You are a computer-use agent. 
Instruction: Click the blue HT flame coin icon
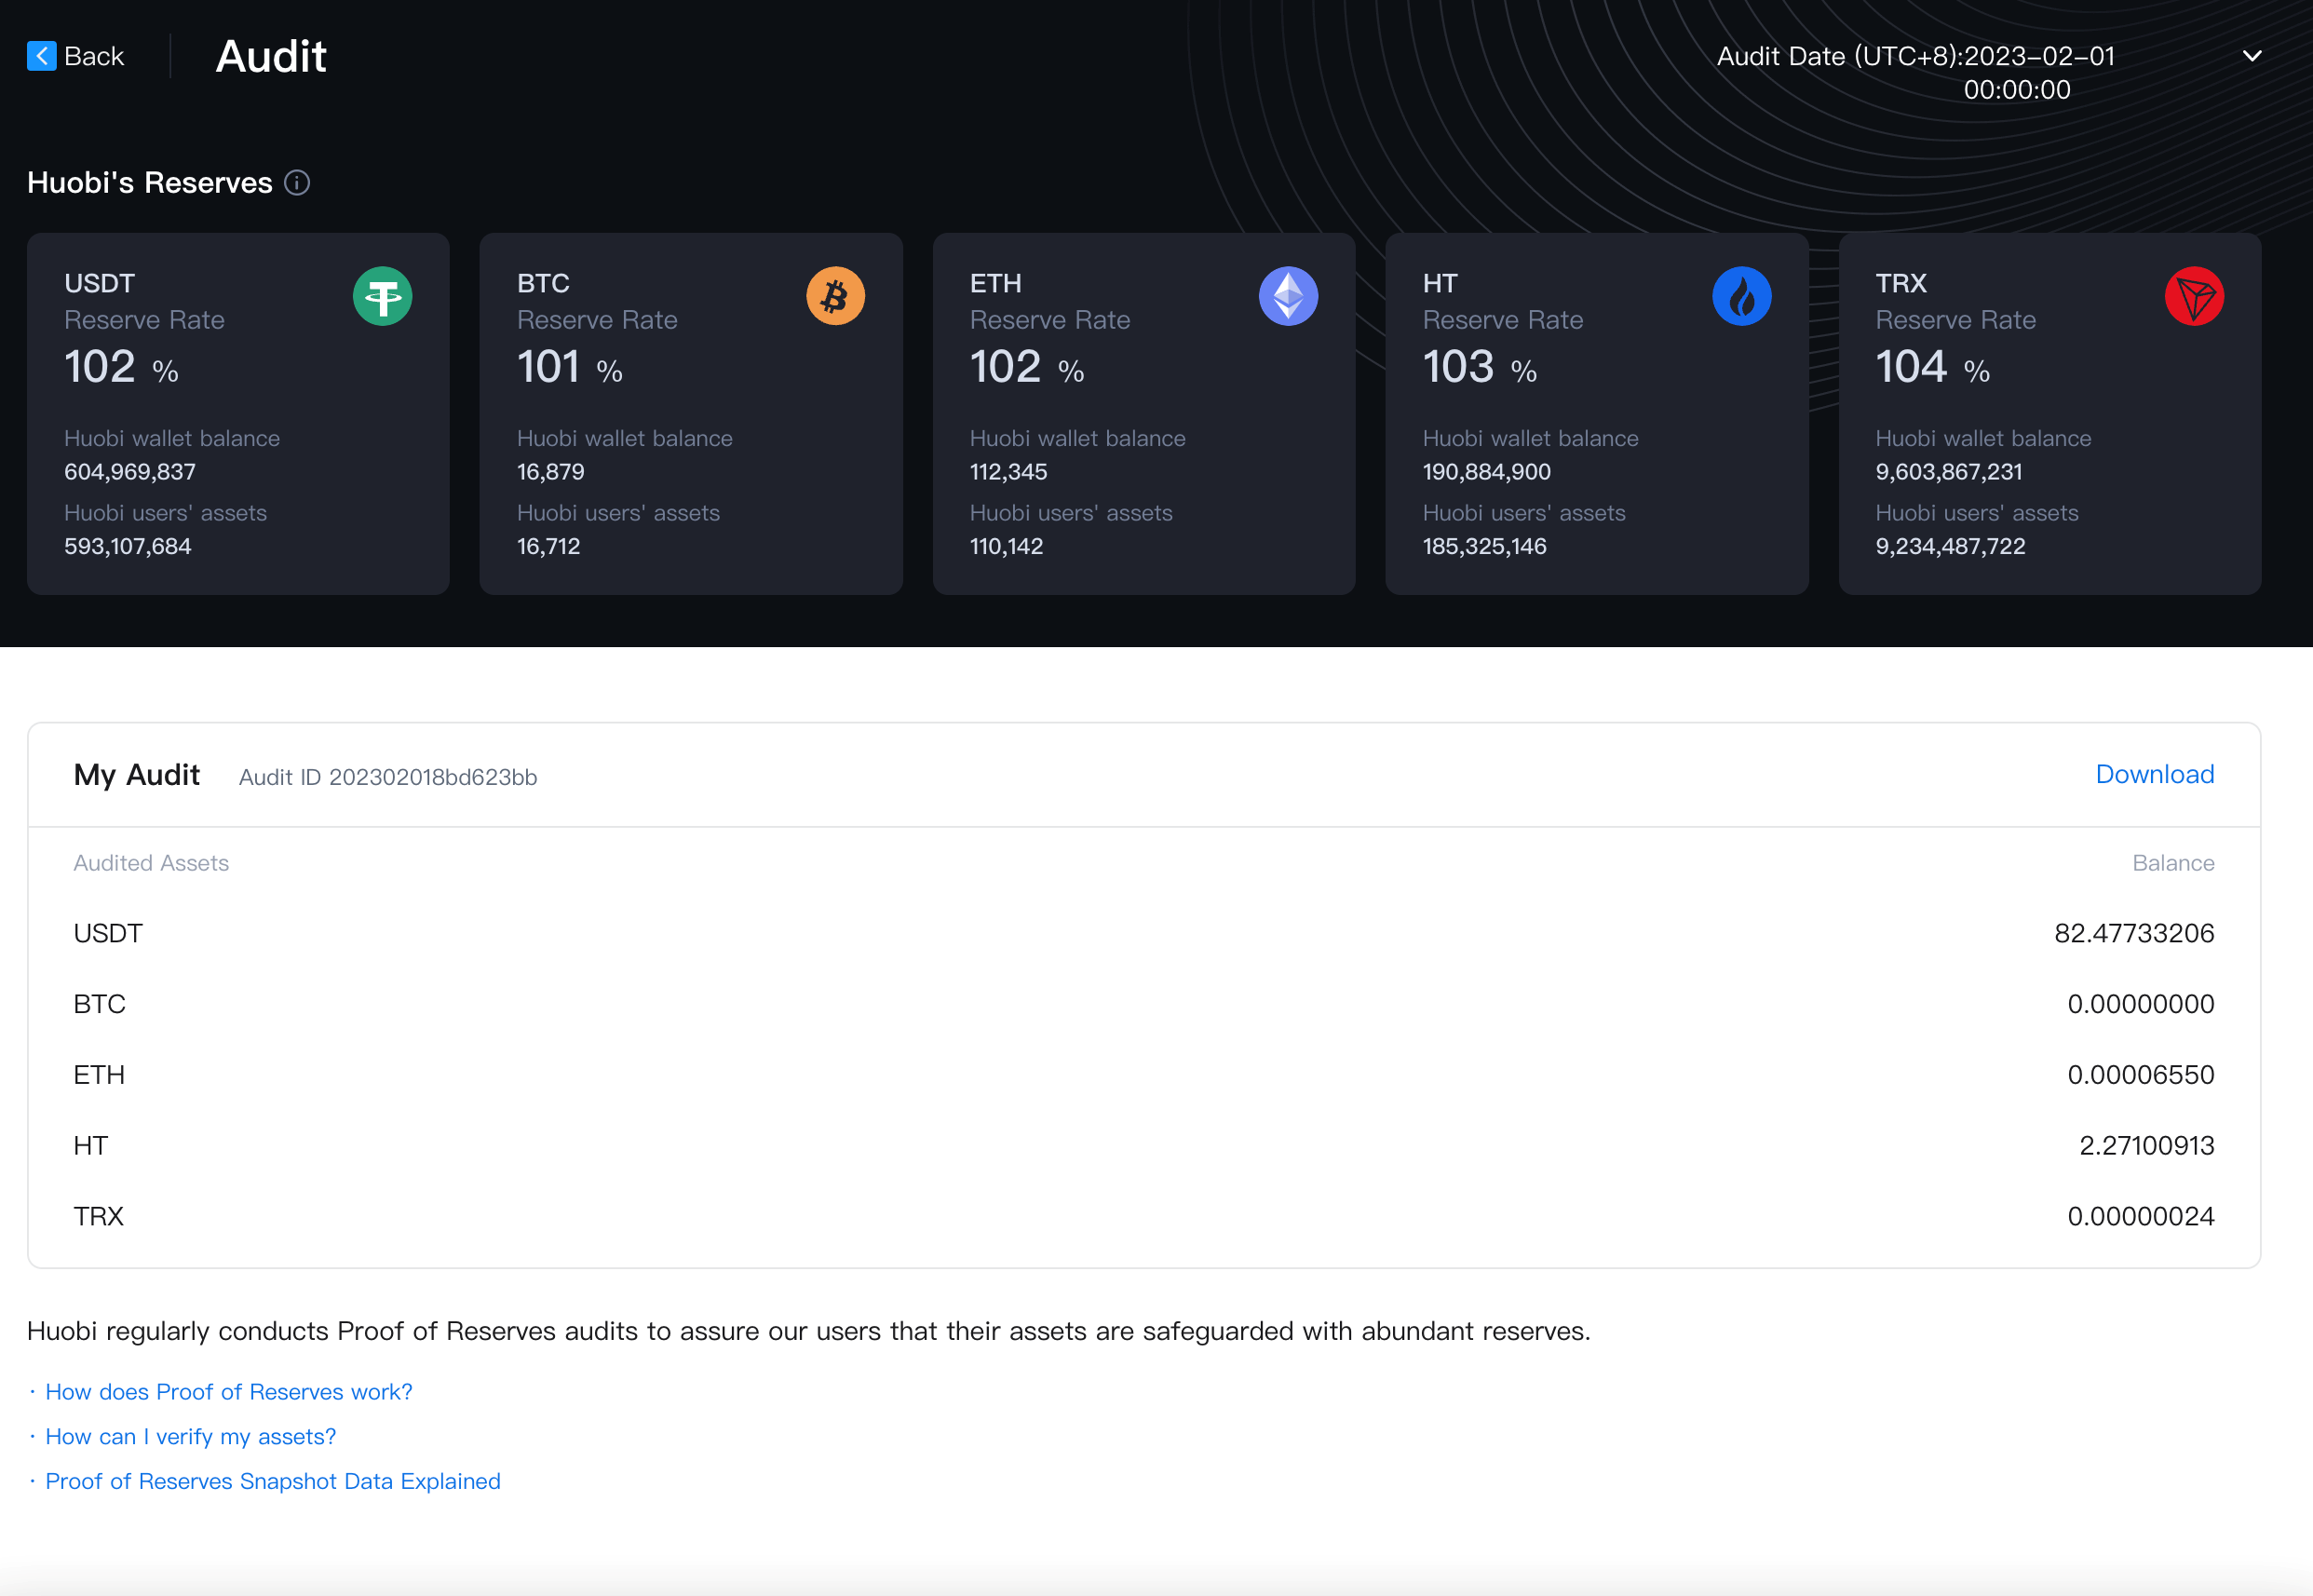tap(1741, 296)
